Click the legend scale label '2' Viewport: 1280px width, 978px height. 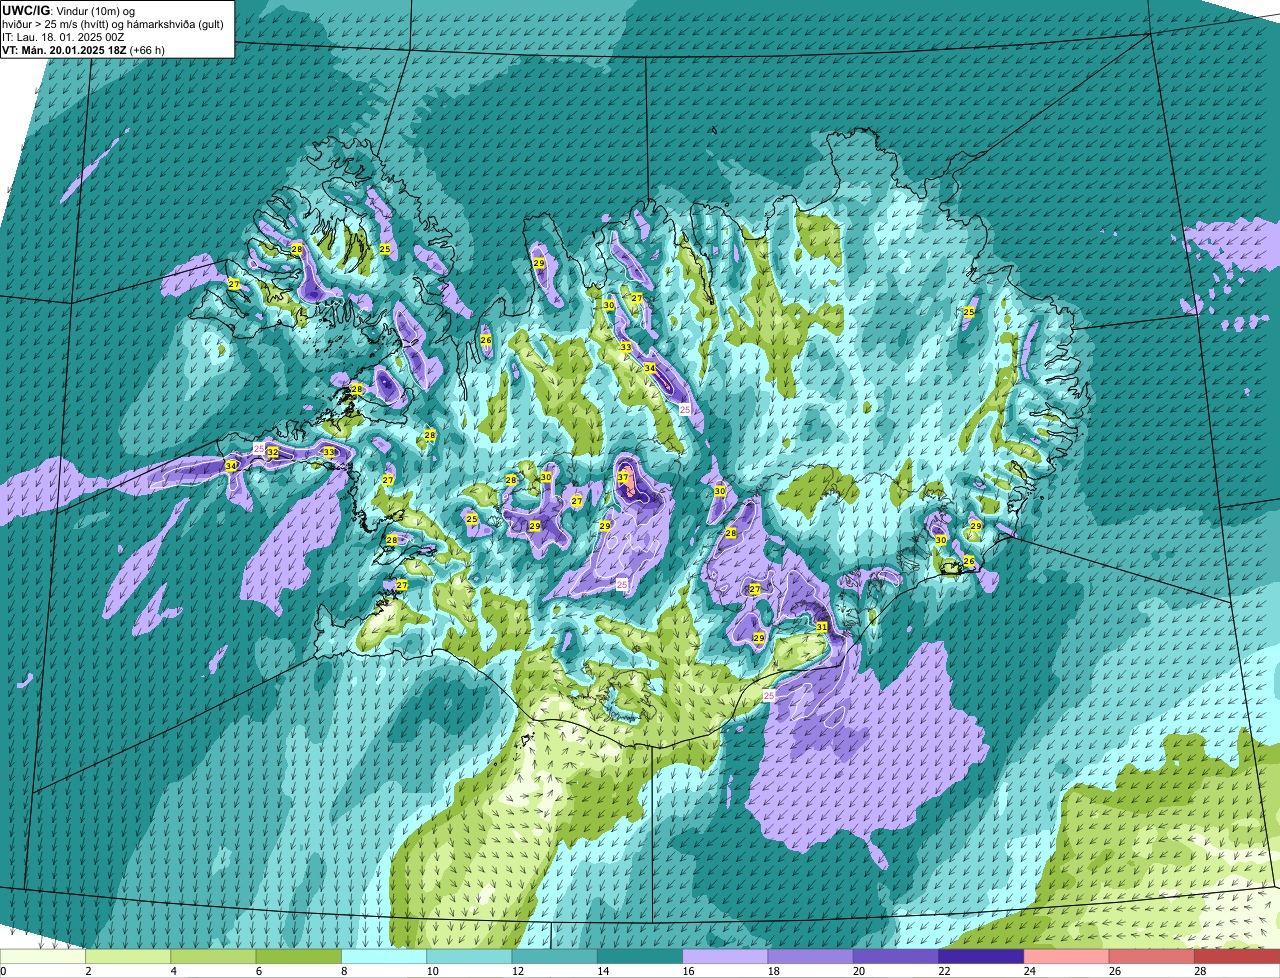[88, 971]
